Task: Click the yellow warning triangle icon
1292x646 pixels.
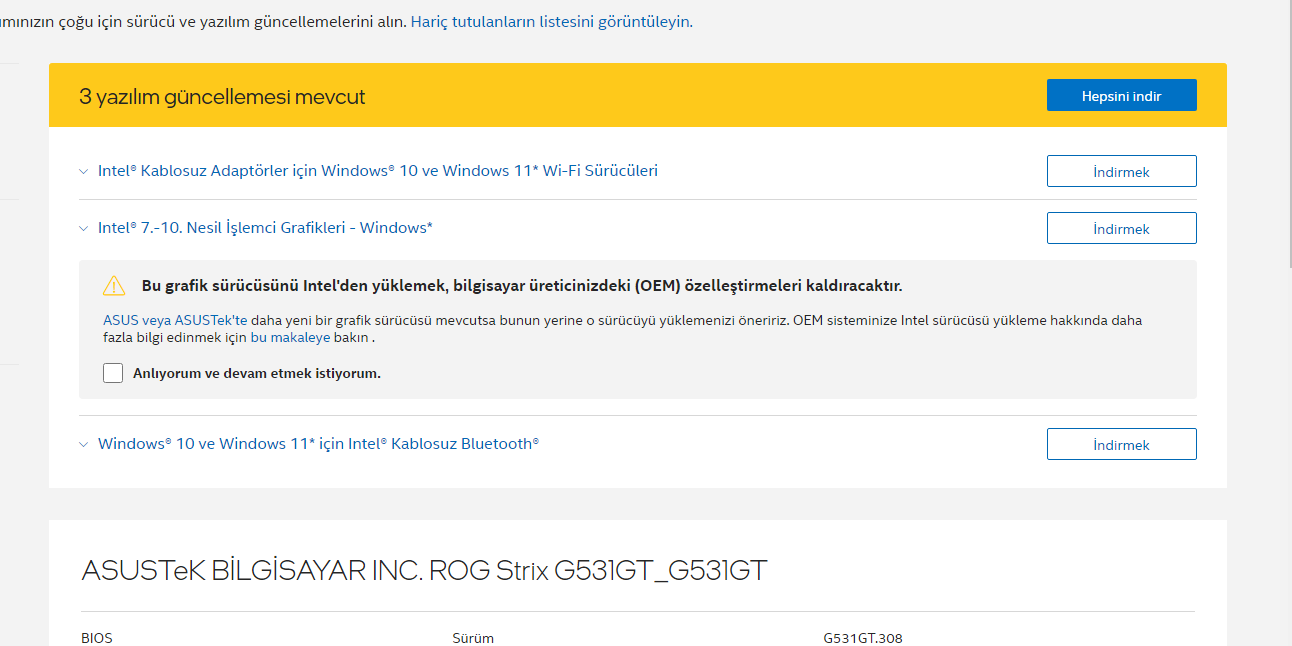Action: [x=114, y=286]
